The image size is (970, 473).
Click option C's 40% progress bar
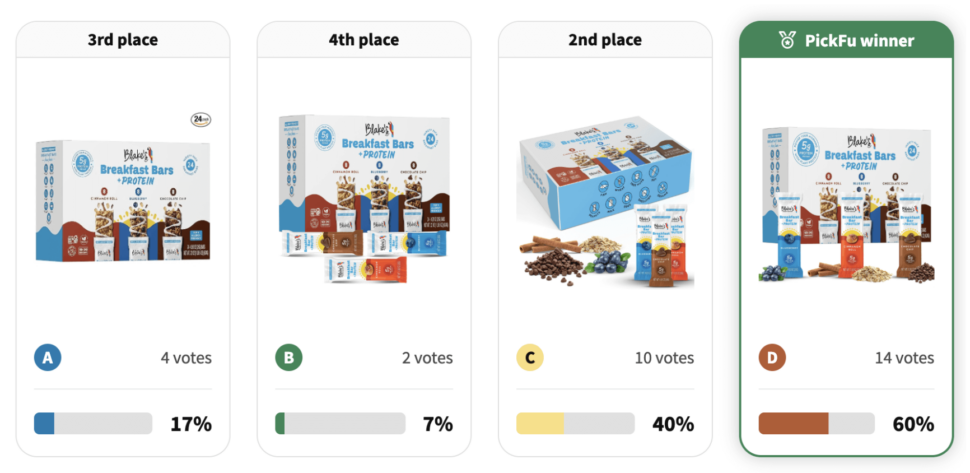pyautogui.click(x=575, y=424)
